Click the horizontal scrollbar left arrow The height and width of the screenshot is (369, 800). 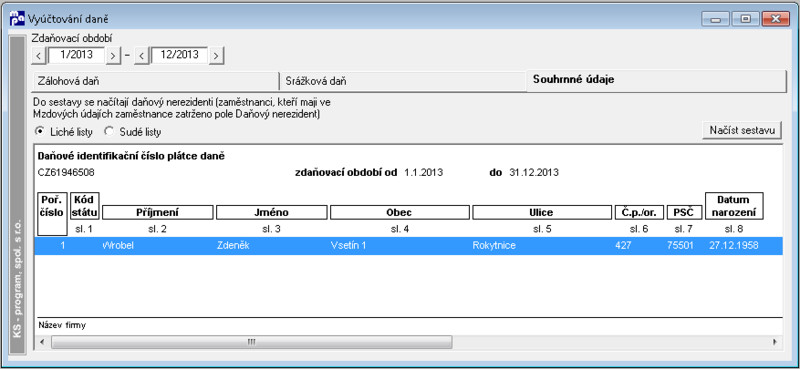click(42, 341)
